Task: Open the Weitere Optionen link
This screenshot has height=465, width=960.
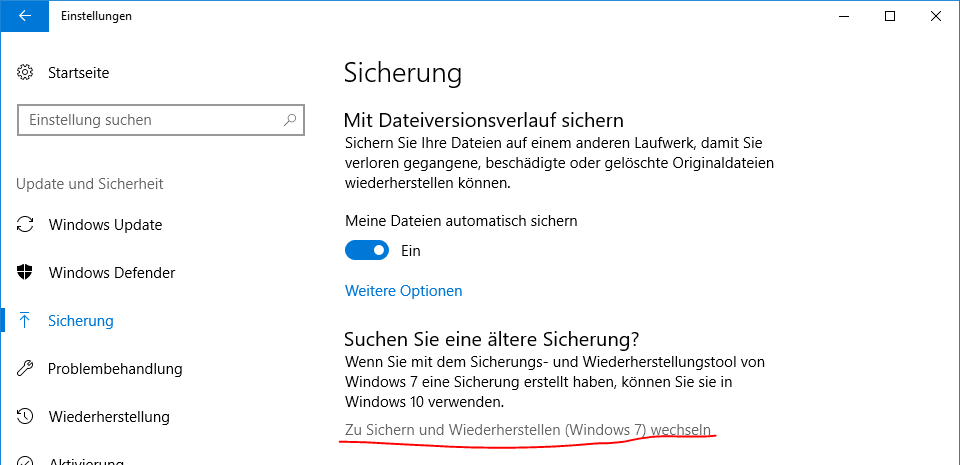Action: [x=404, y=291]
